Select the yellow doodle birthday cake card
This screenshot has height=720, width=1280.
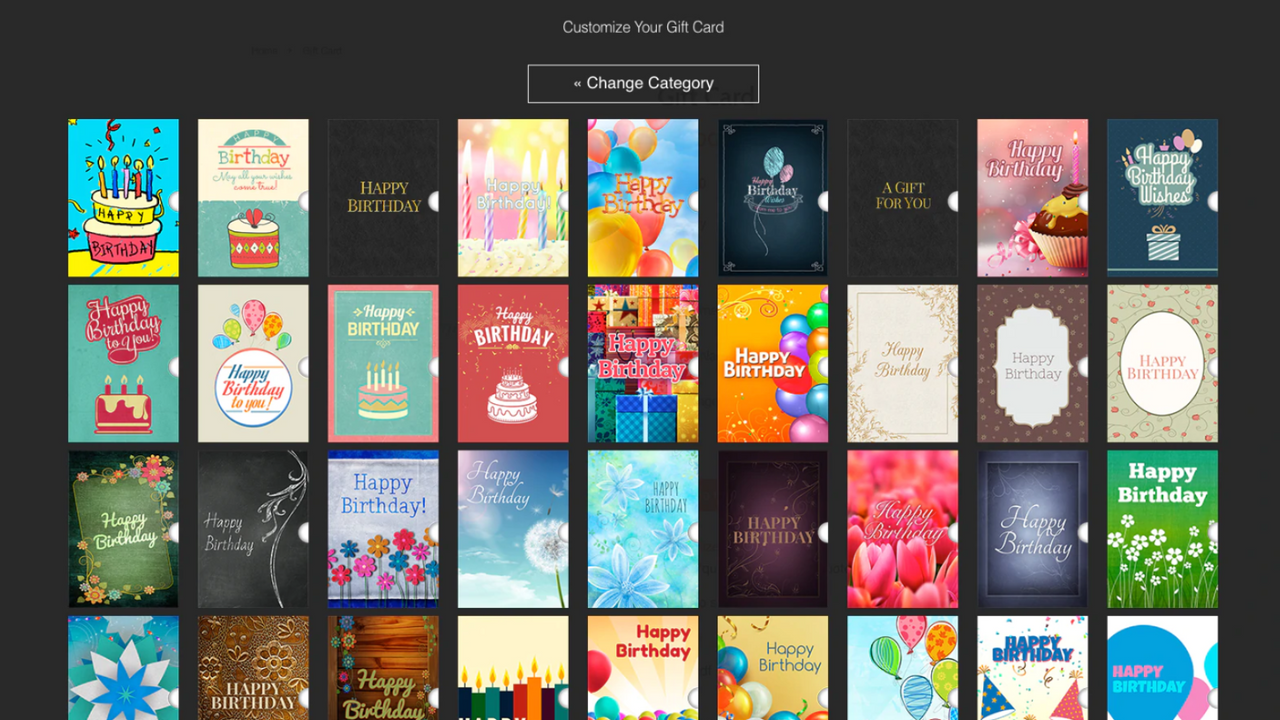click(x=123, y=197)
